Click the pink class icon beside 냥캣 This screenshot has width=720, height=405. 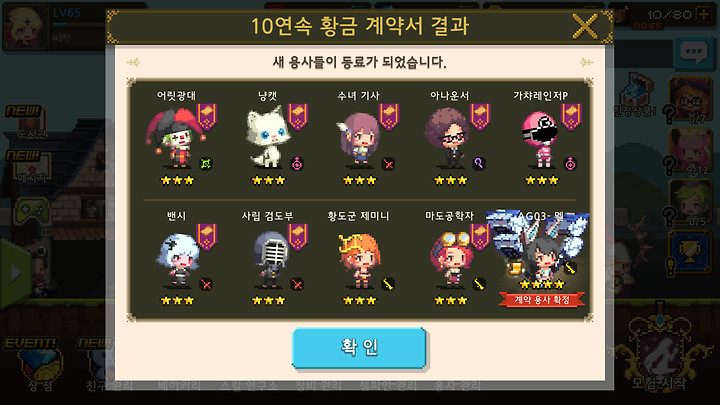[x=297, y=163]
